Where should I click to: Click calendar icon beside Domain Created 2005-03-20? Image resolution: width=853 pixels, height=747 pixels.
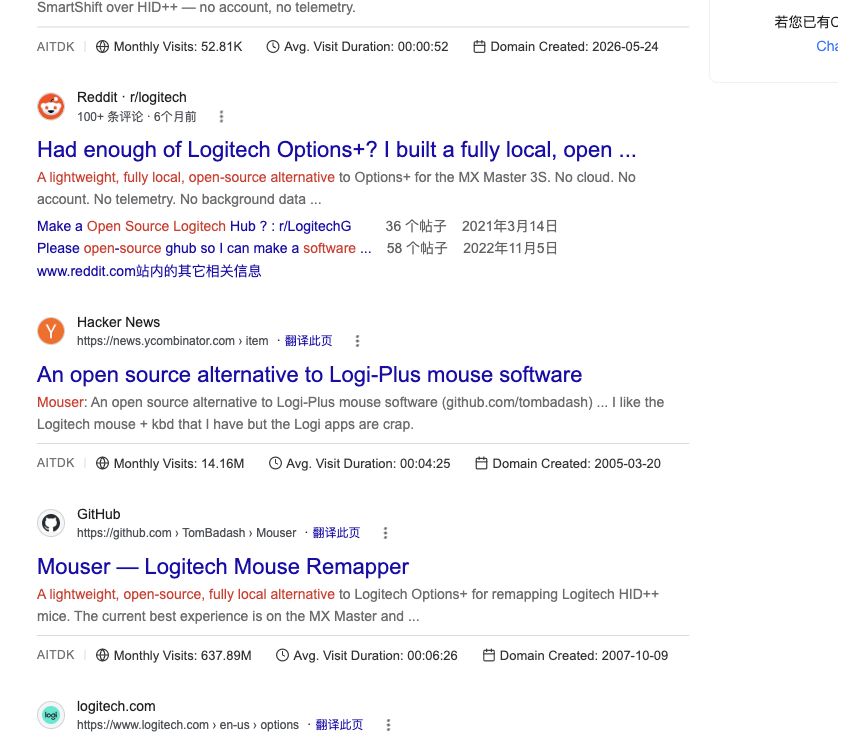(481, 464)
